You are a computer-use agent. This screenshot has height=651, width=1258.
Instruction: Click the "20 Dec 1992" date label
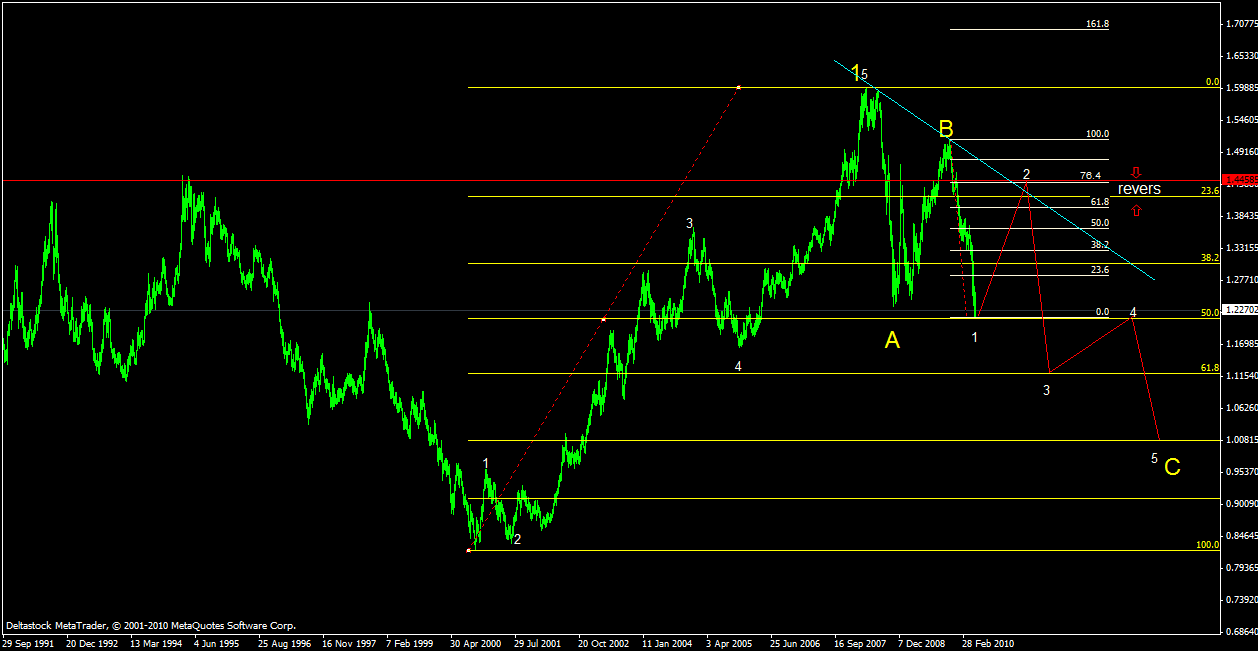coord(92,643)
